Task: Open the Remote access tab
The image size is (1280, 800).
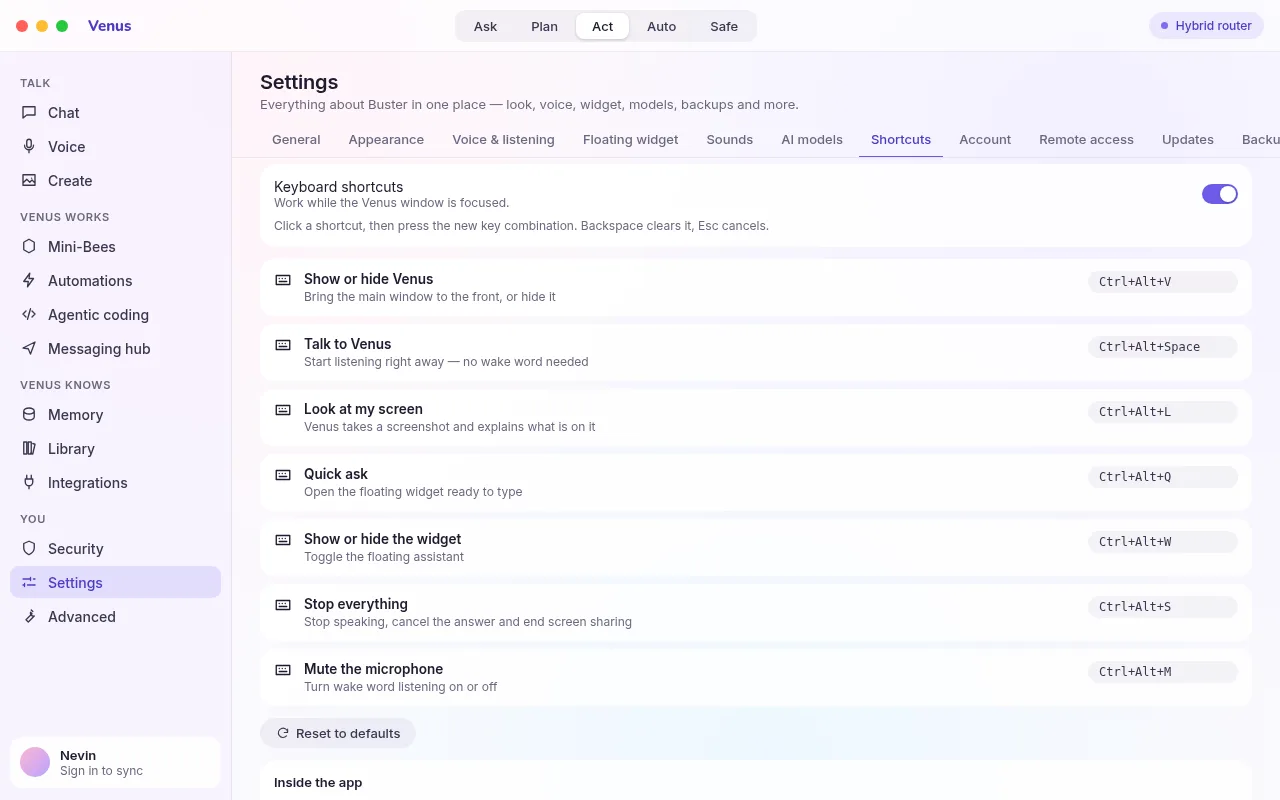Action: [x=1086, y=140]
